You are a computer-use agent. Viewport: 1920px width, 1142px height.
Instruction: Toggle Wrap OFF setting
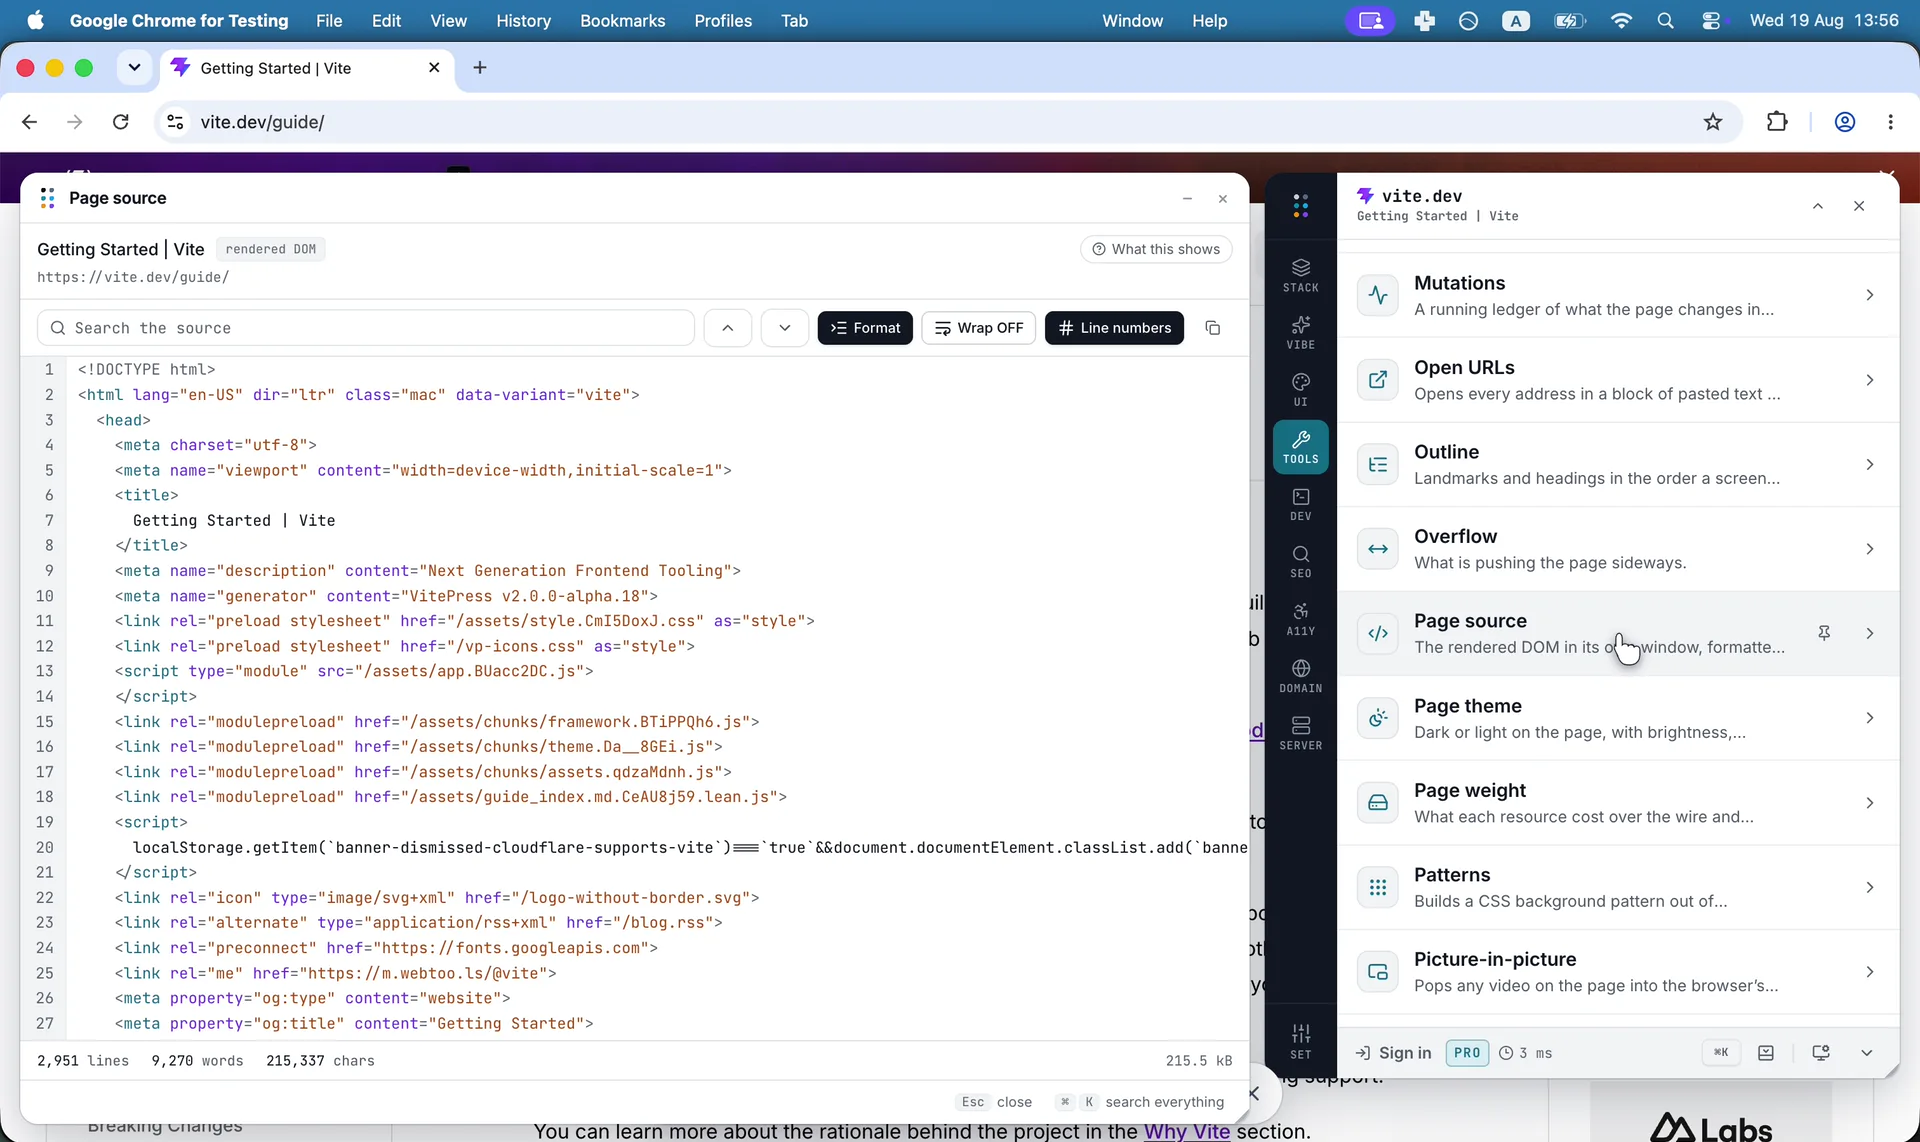(978, 328)
